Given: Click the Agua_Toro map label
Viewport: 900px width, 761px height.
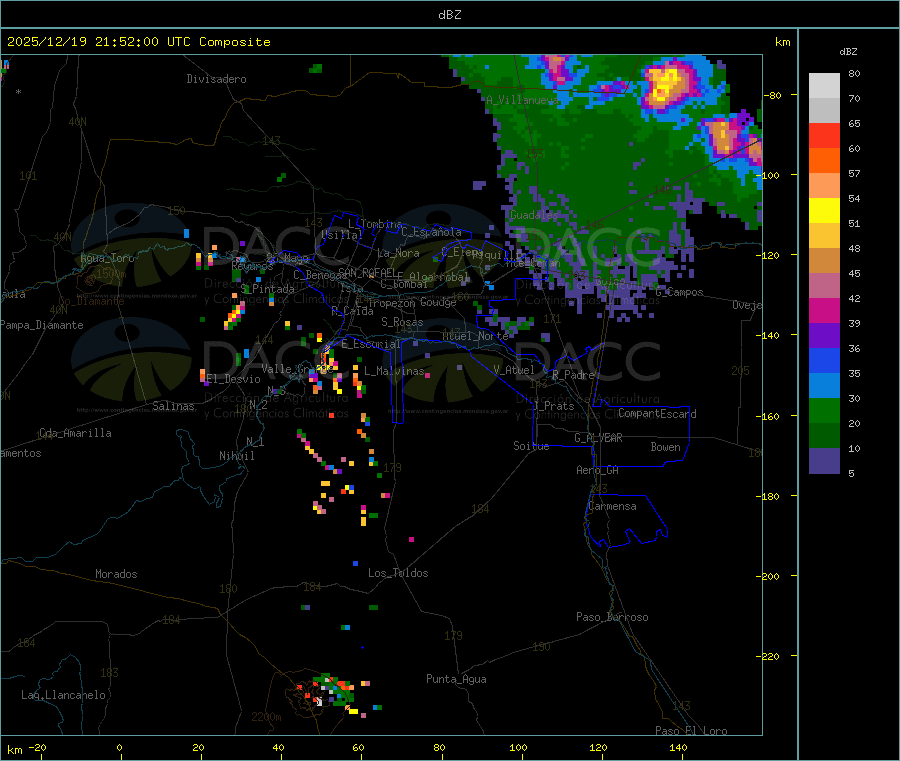Looking at the screenshot, I should (107, 258).
